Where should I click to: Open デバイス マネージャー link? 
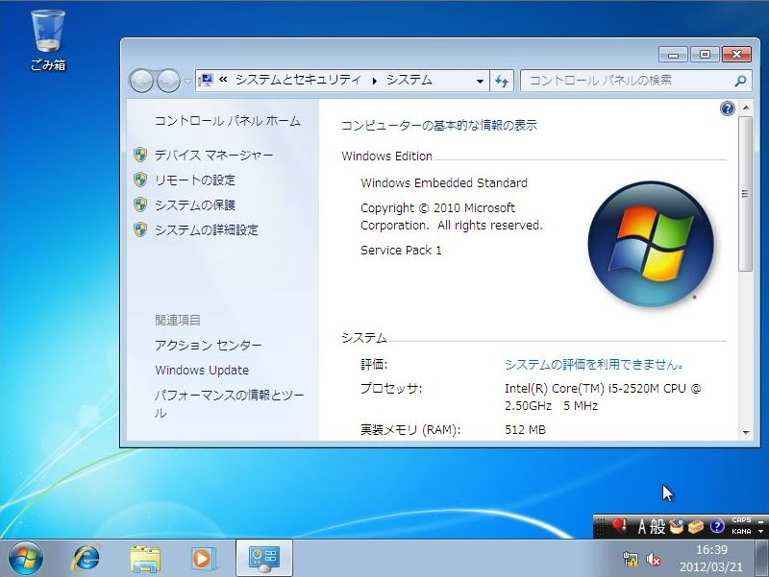click(x=214, y=155)
